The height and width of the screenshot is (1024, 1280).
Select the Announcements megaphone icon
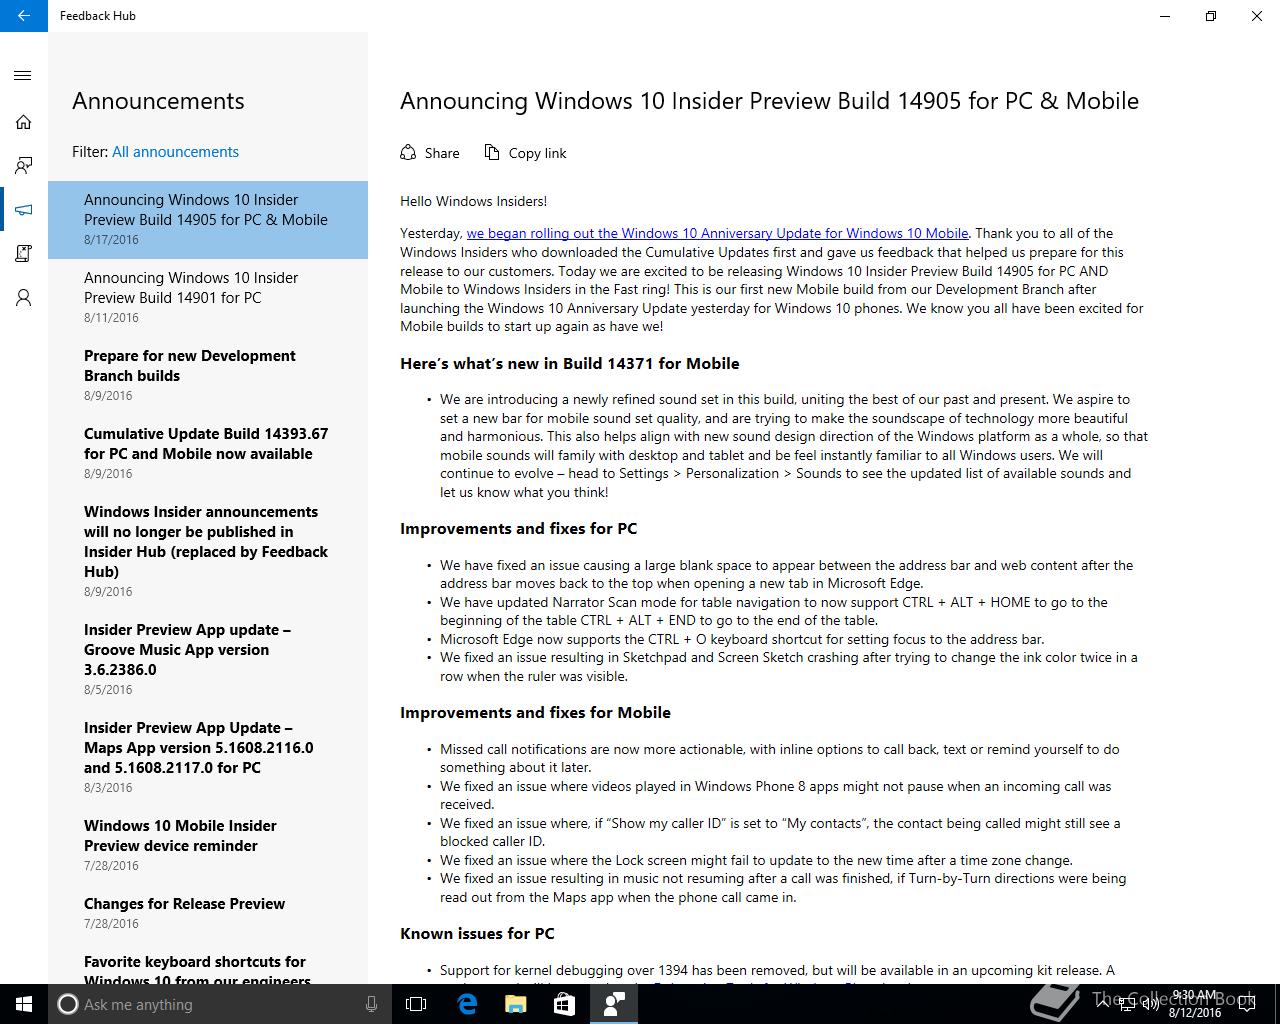click(x=24, y=210)
